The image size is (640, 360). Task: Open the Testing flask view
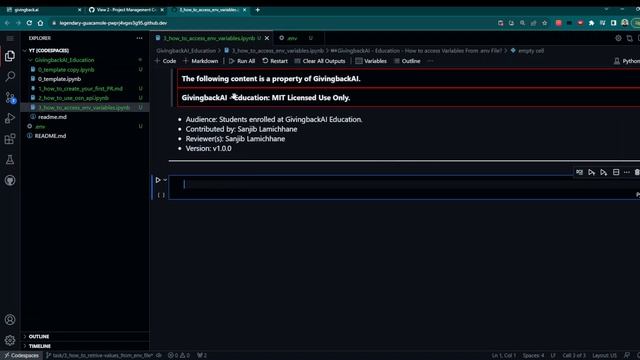coord(10,160)
